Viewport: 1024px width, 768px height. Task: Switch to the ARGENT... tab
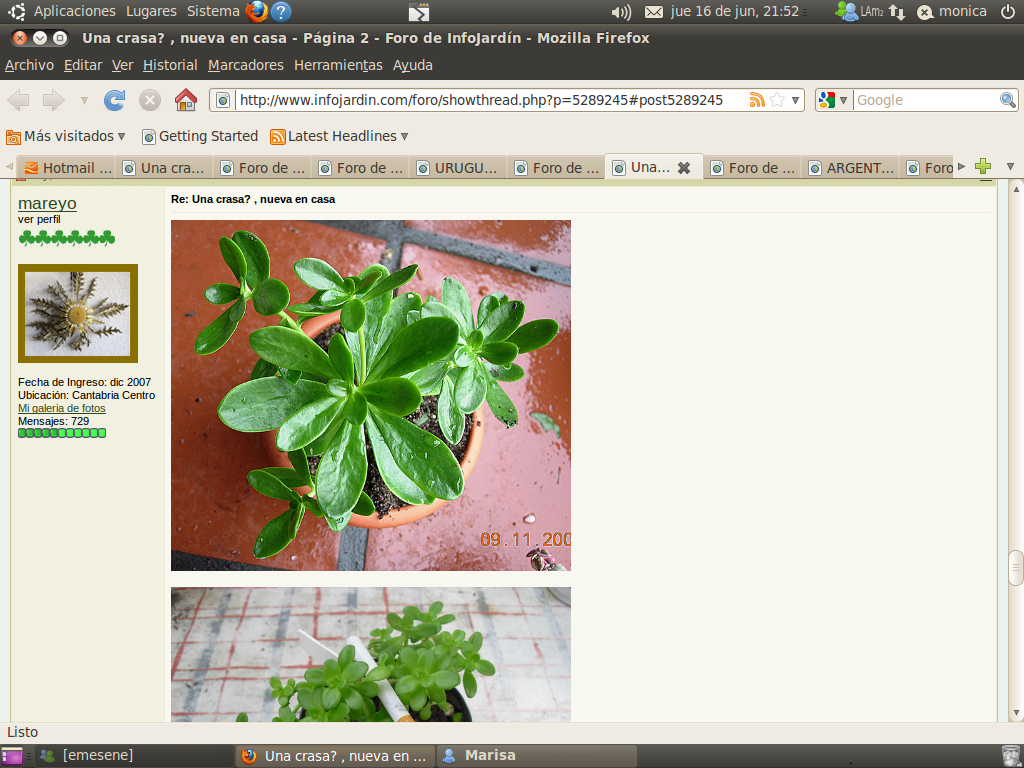[850, 168]
